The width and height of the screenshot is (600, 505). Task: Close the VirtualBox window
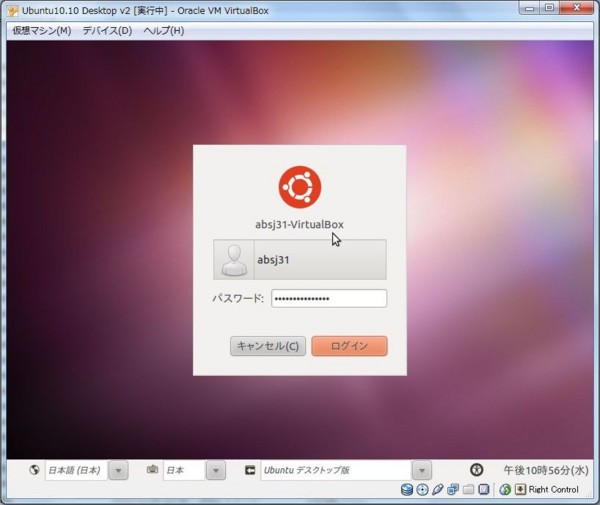pyautogui.click(x=577, y=8)
